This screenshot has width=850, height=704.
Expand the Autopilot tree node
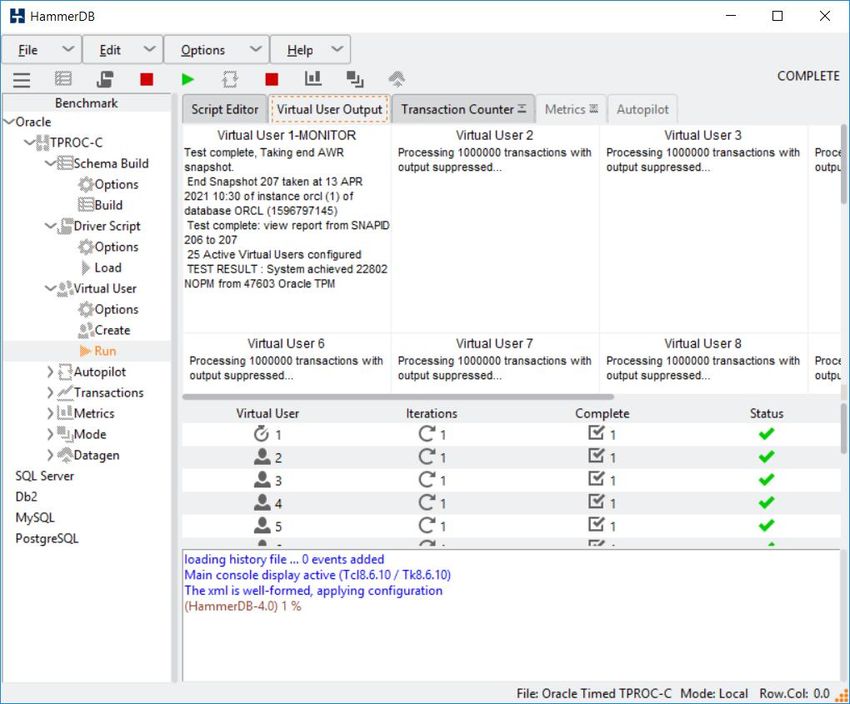(50, 372)
